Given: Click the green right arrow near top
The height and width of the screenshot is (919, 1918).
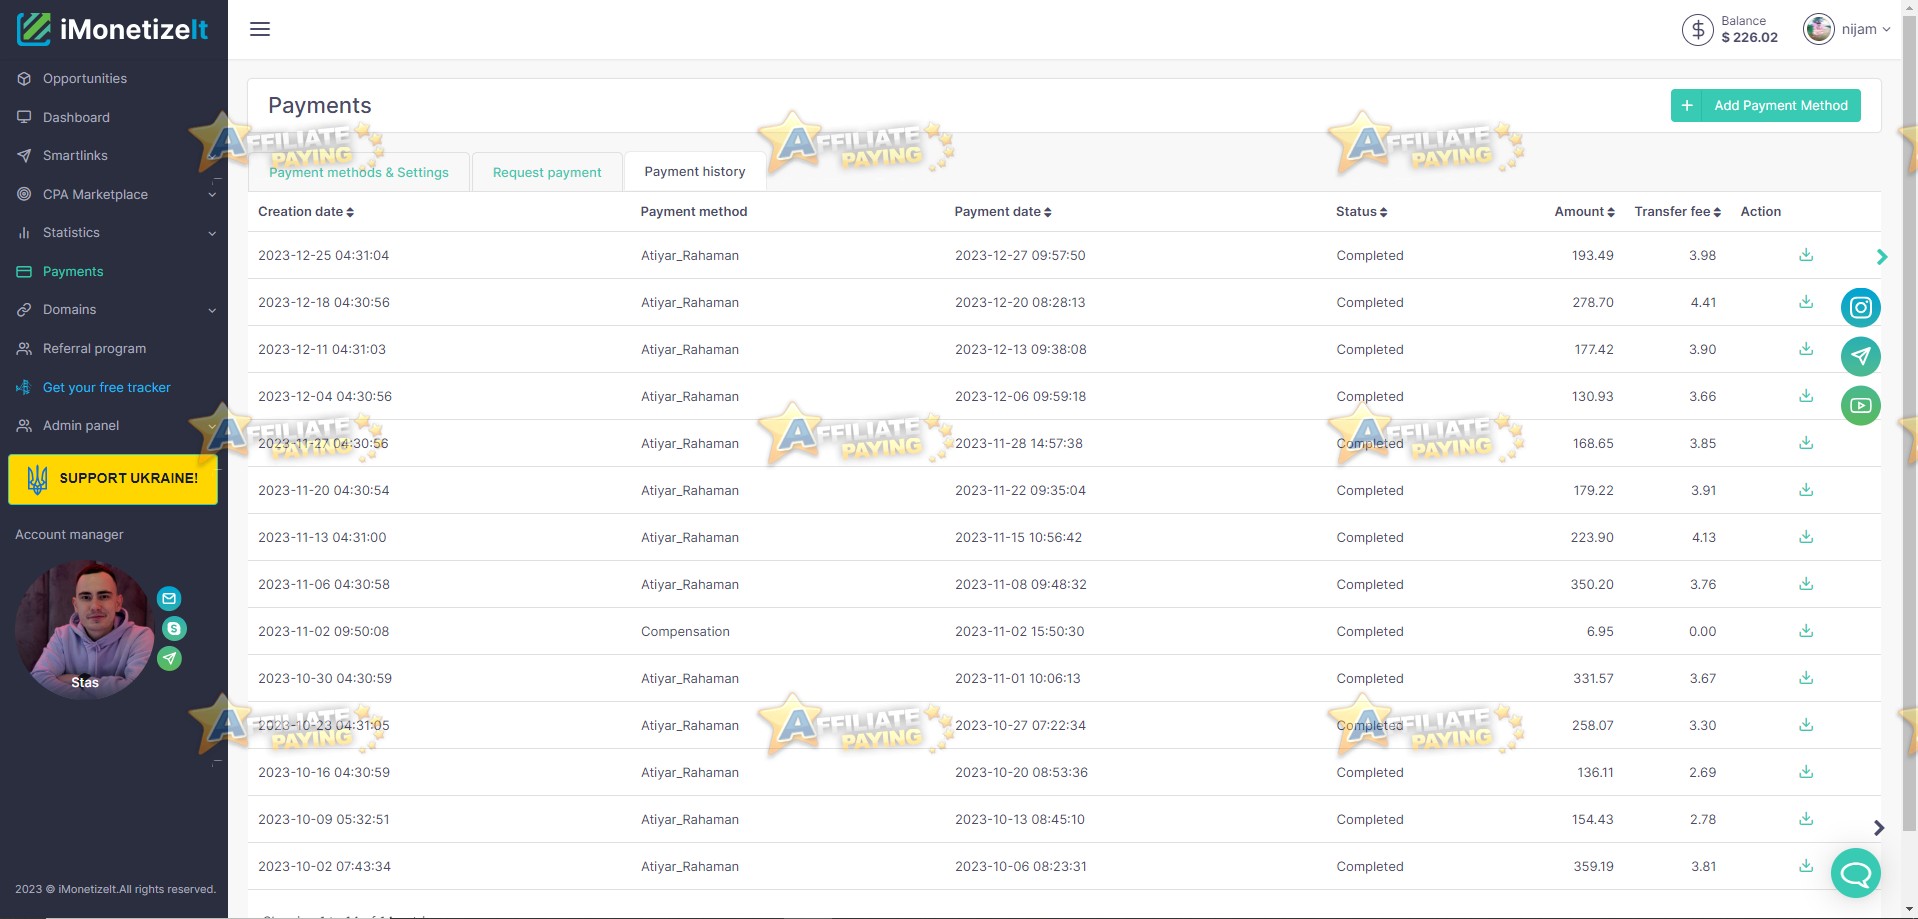Looking at the screenshot, I should (x=1882, y=257).
